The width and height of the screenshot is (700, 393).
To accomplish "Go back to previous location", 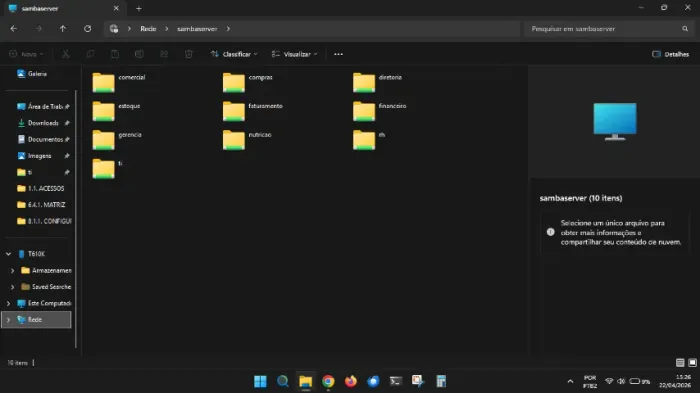I will [x=14, y=29].
